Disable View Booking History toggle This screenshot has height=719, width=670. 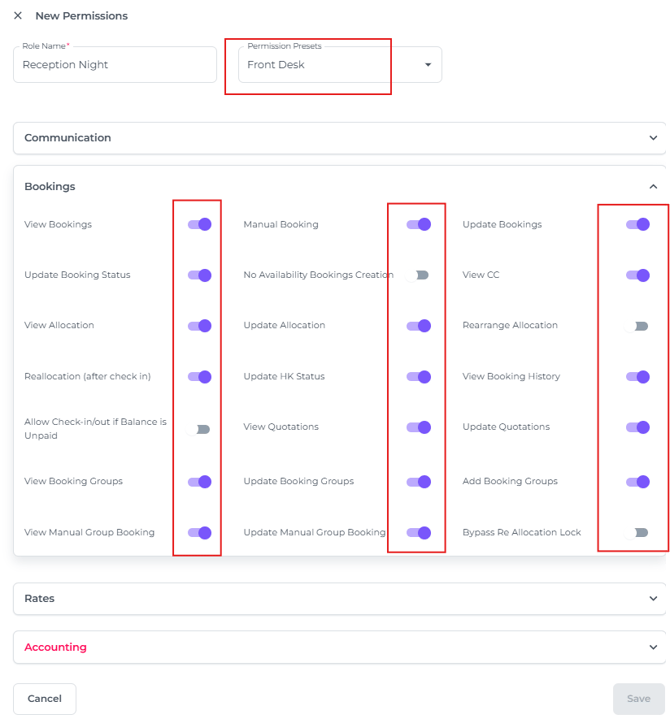(637, 377)
